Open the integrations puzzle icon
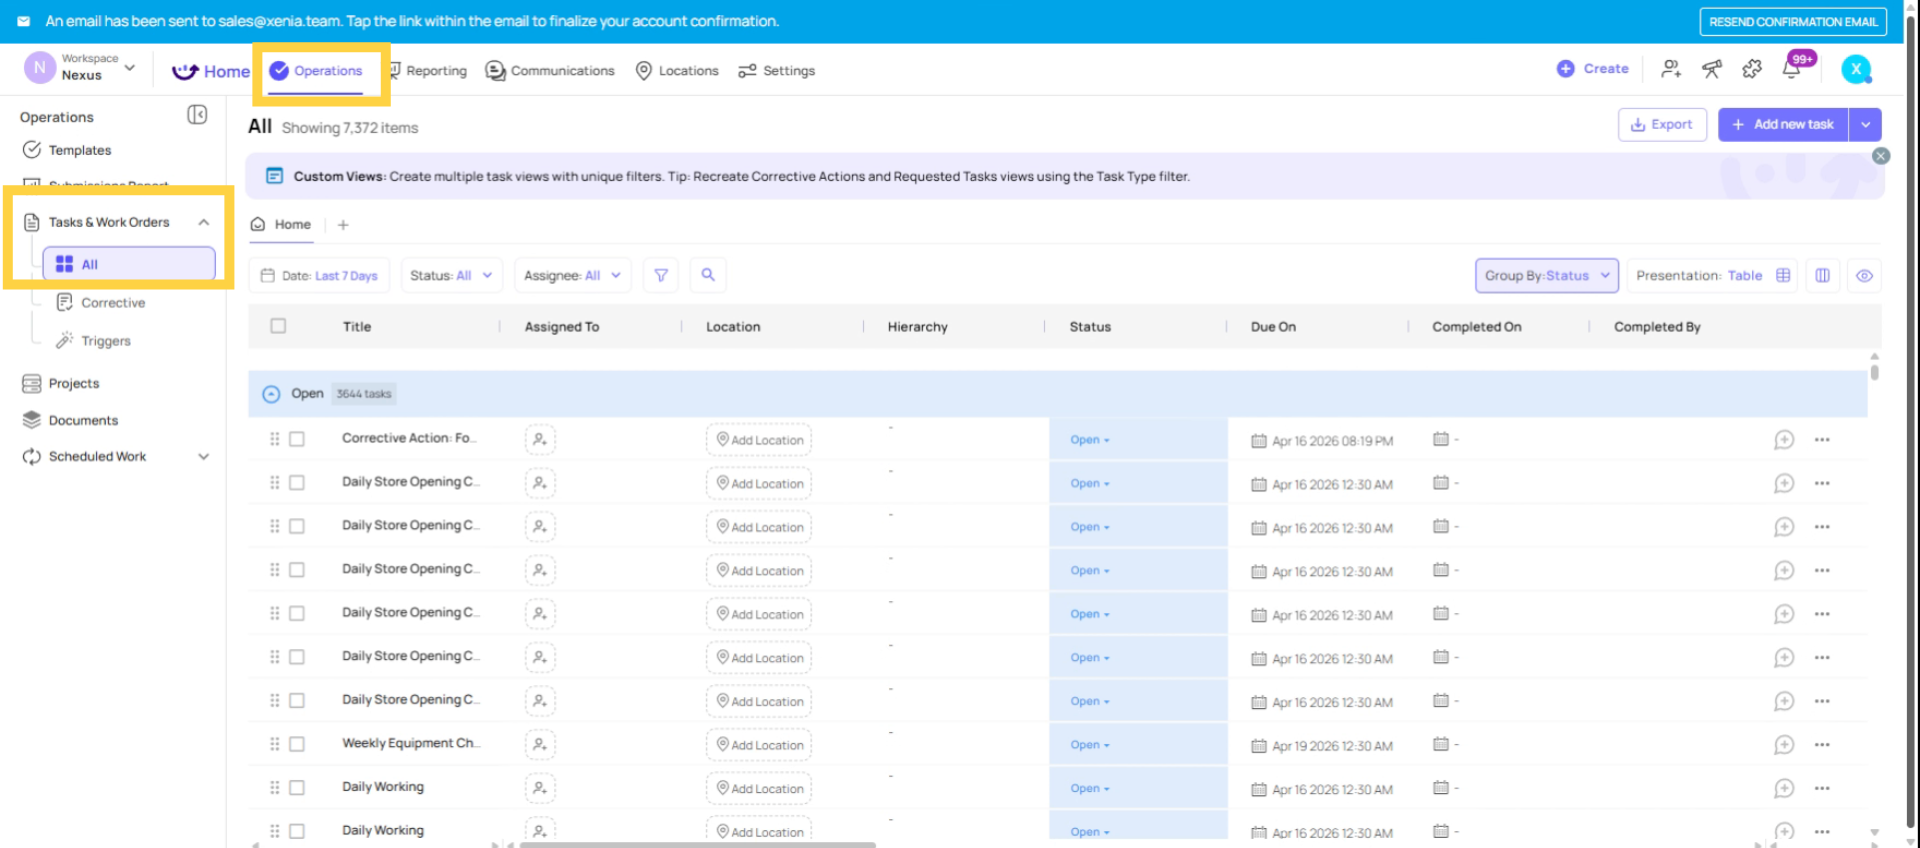1920x848 pixels. [x=1752, y=69]
